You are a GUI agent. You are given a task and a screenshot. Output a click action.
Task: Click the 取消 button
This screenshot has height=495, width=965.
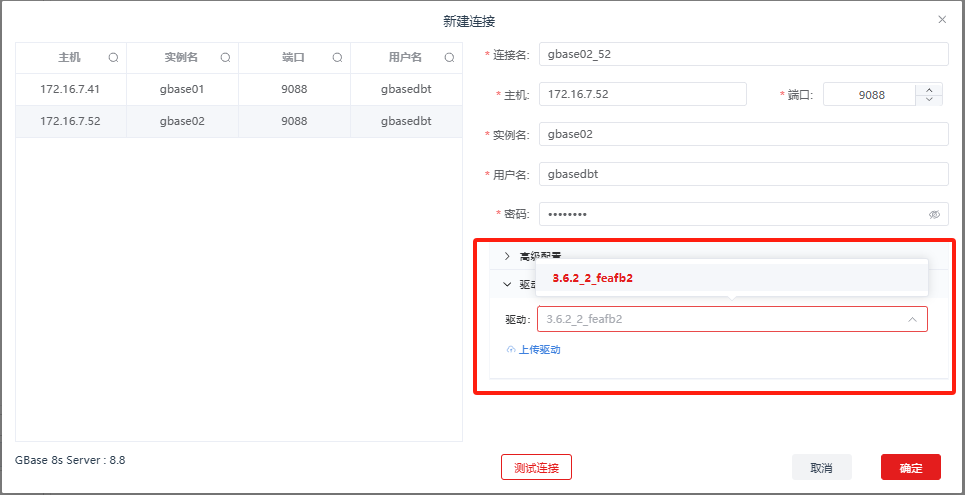pos(821,467)
